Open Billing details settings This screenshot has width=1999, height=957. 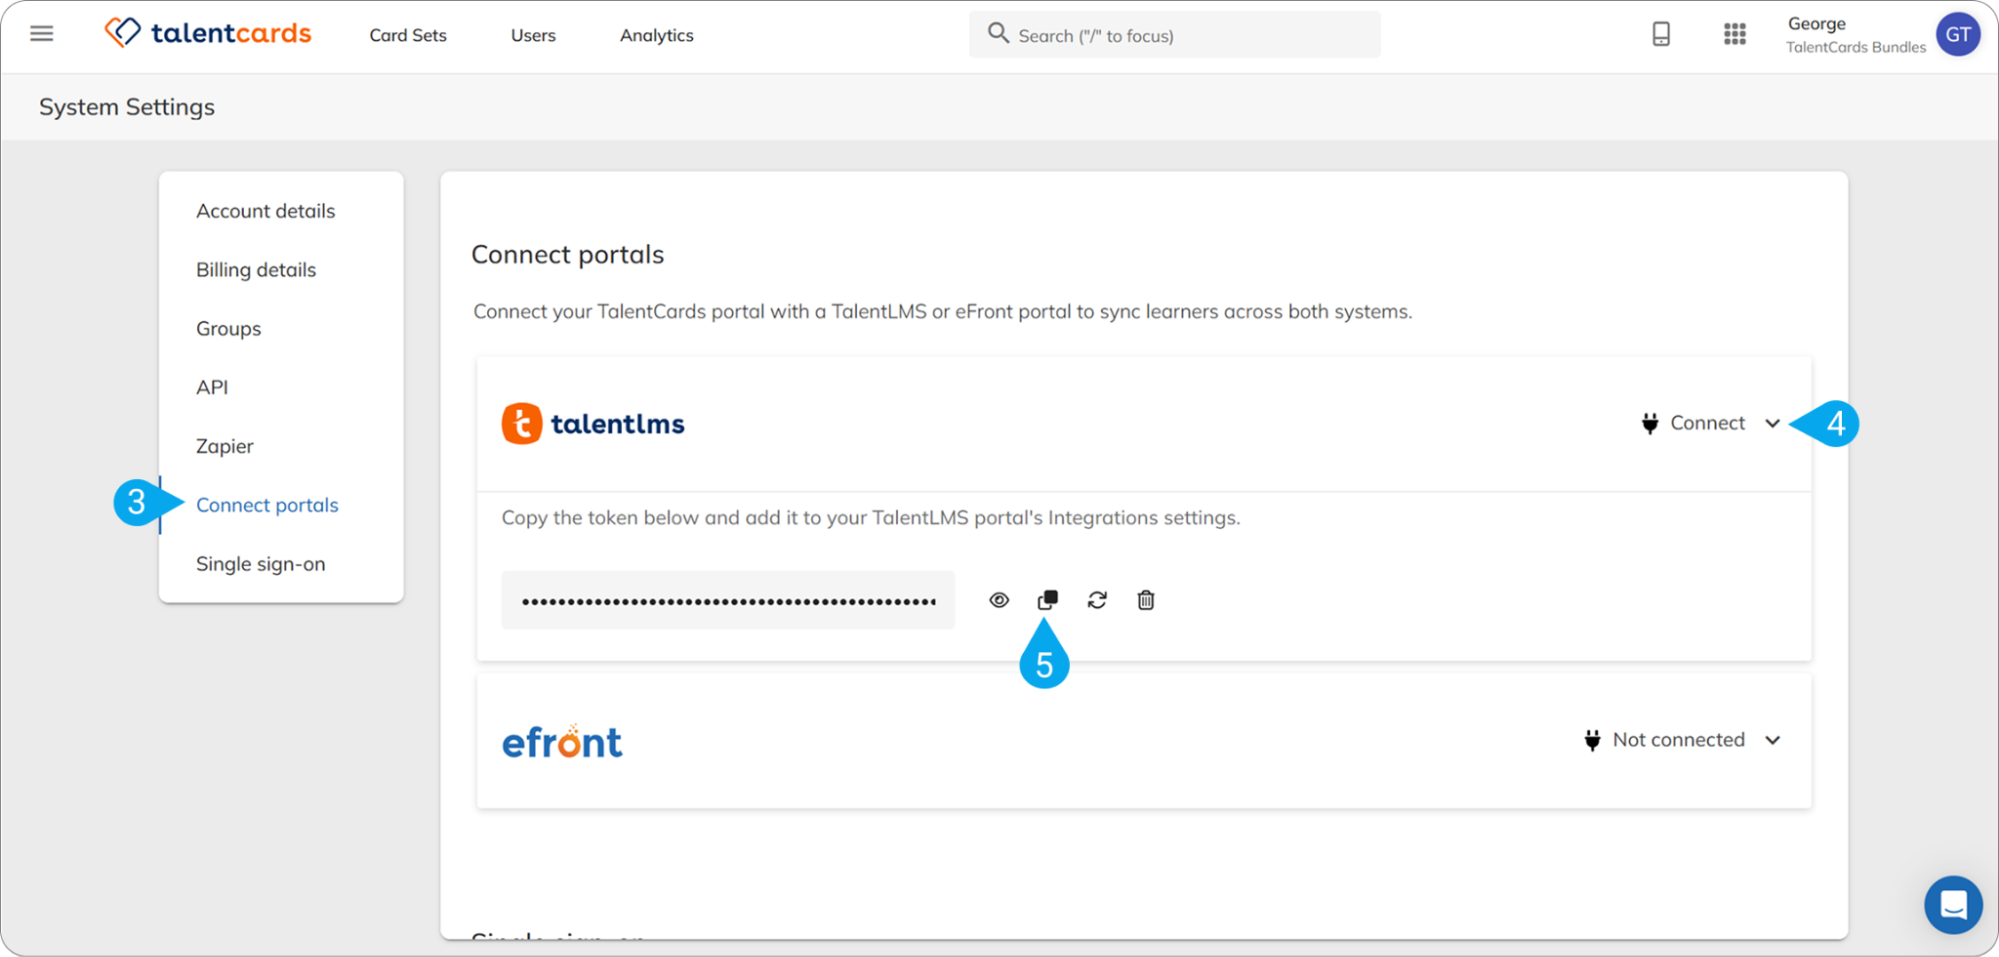tap(256, 270)
